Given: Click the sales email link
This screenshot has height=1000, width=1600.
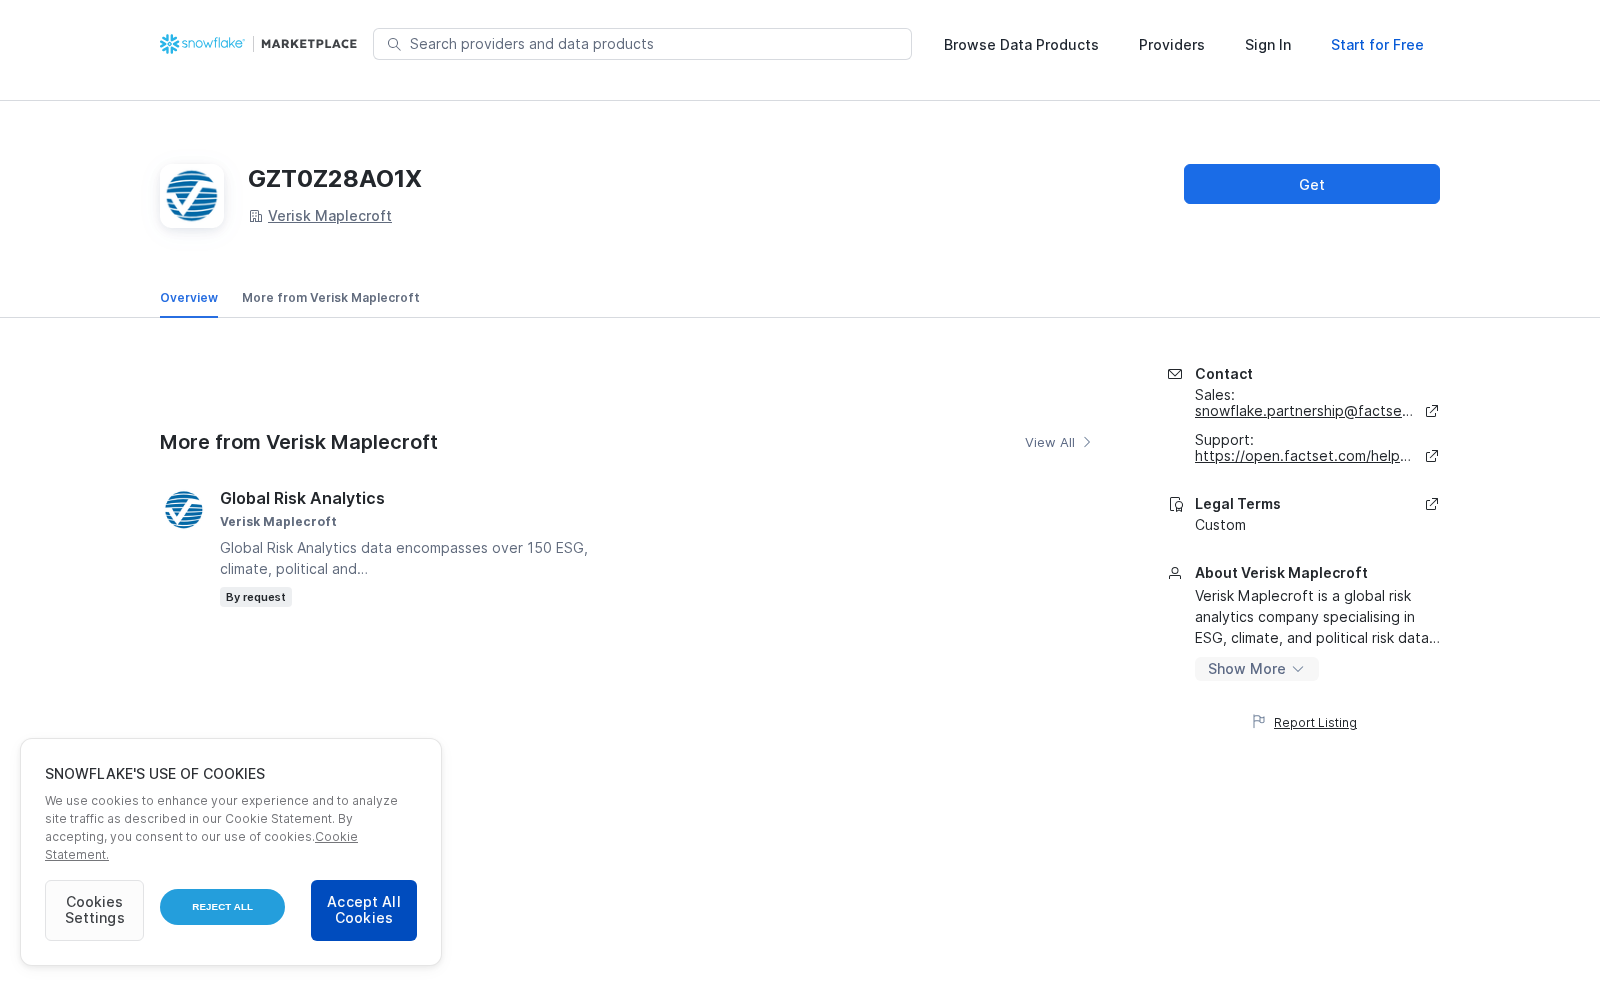Looking at the screenshot, I should click(1304, 411).
